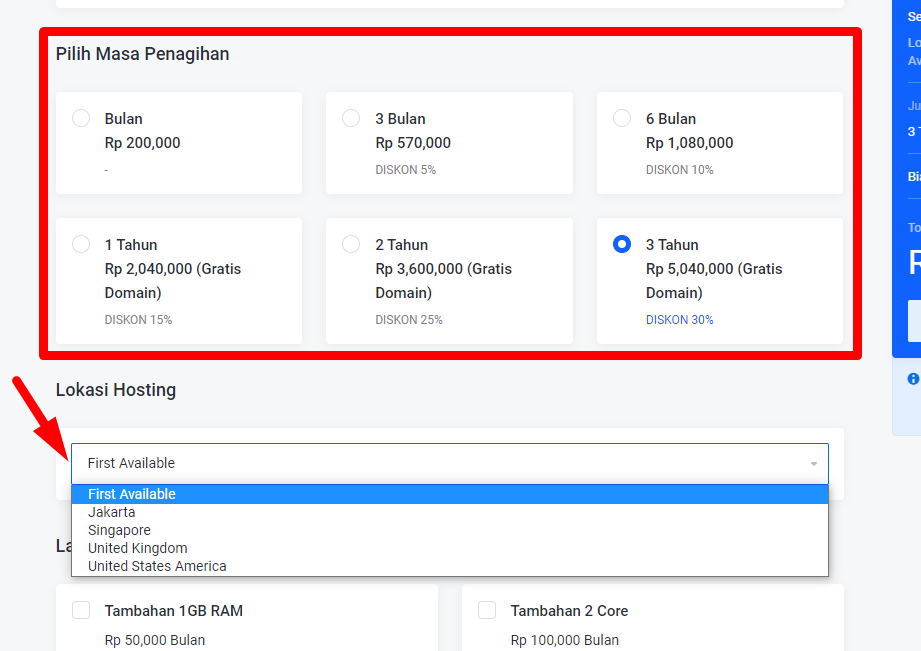Viewport: 921px width, 651px height.
Task: Click the 6 Bulan DISKON 10% text
Action: pos(680,170)
